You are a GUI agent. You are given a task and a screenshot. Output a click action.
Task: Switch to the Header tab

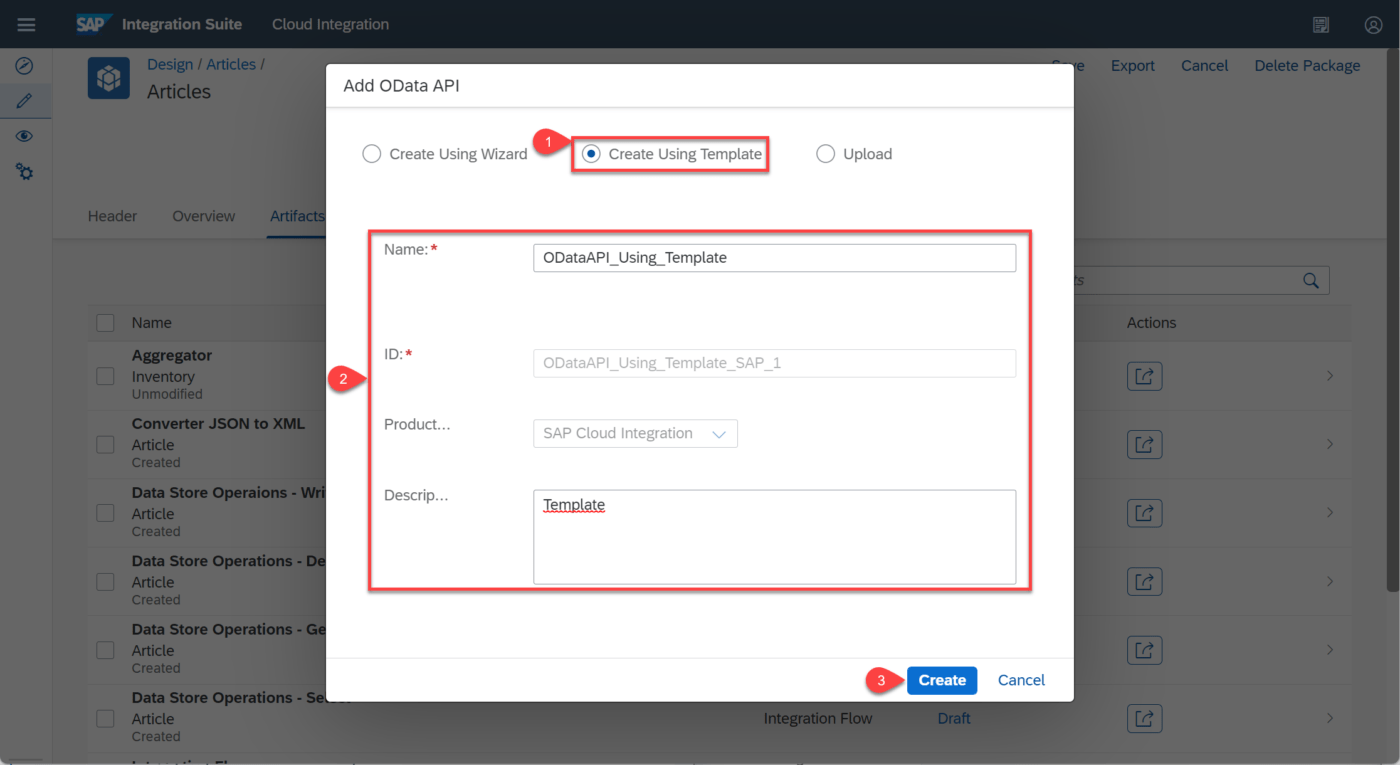tap(112, 216)
